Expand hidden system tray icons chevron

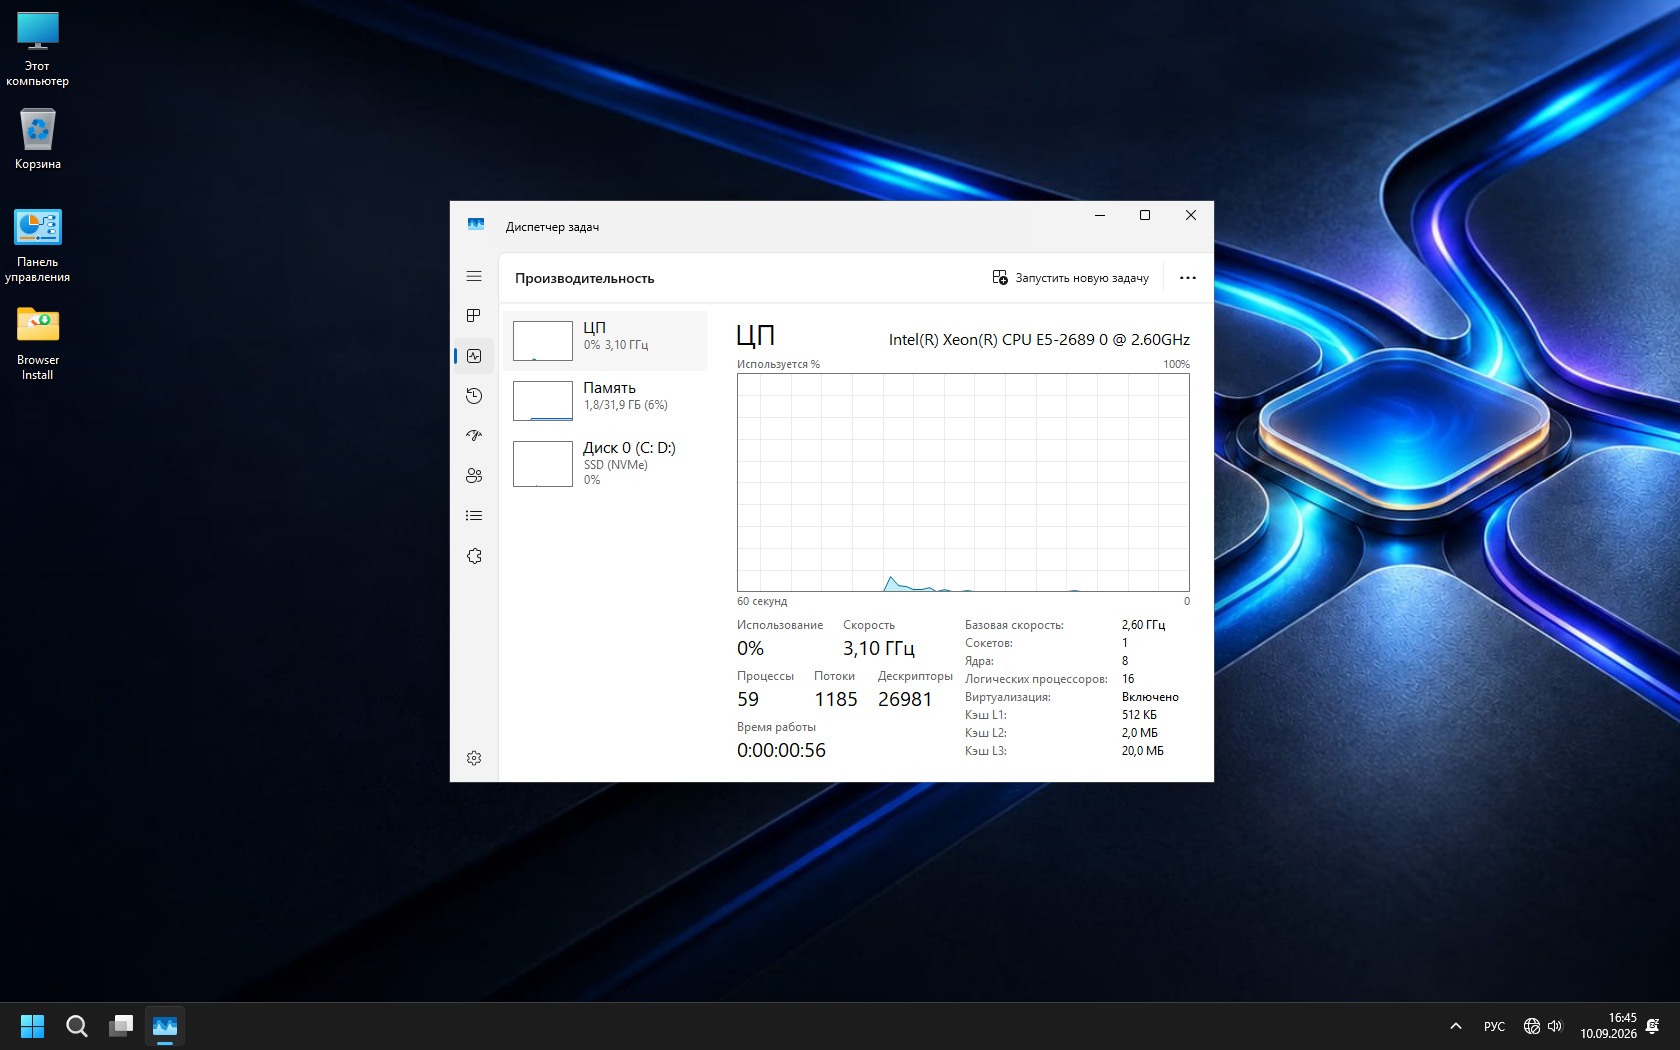1456,1026
